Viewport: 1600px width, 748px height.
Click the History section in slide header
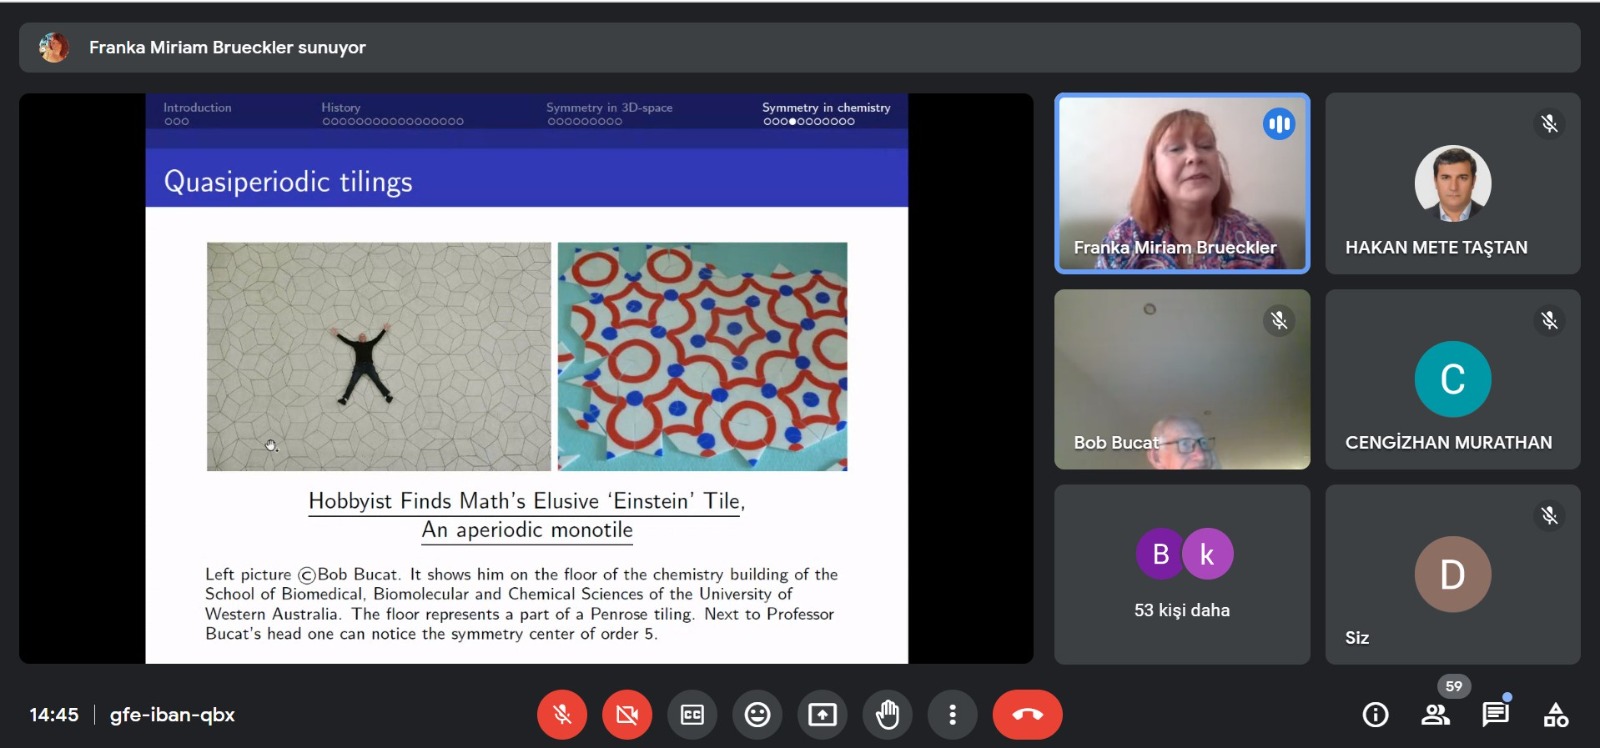point(341,107)
